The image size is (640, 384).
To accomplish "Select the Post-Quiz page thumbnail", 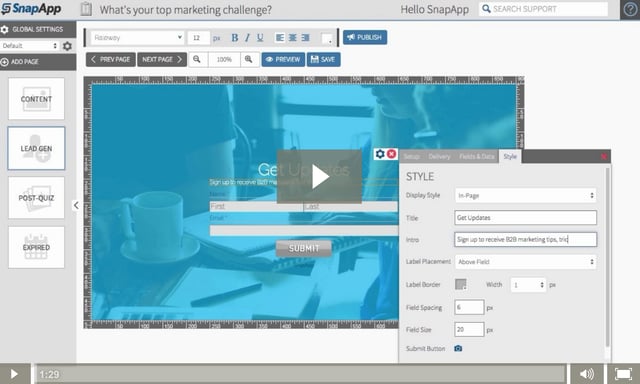I will (x=36, y=198).
